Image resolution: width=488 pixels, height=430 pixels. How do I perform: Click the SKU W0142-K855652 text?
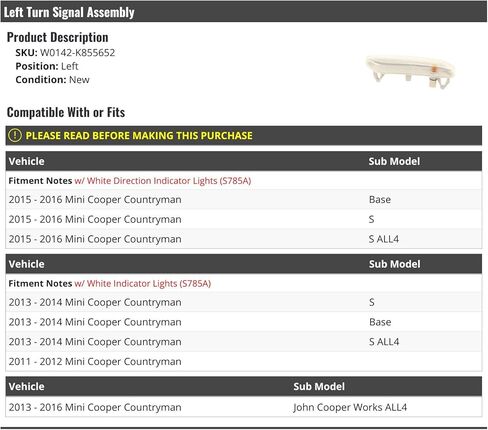pos(65,53)
